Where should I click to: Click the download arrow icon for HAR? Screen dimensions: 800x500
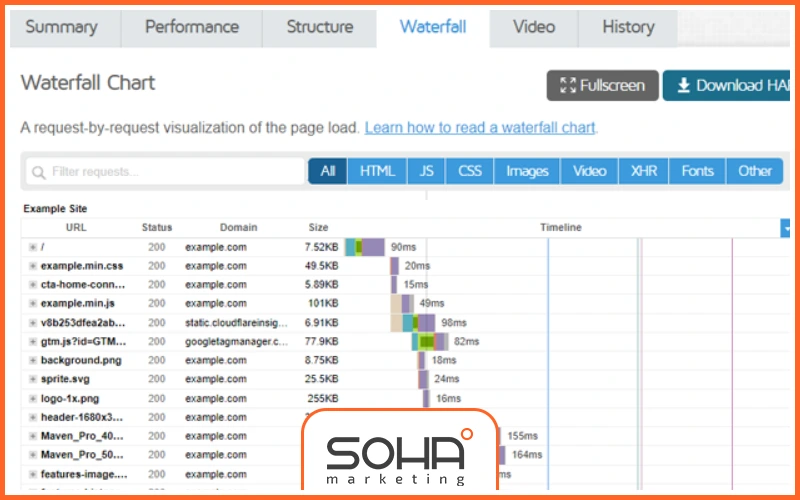[683, 86]
